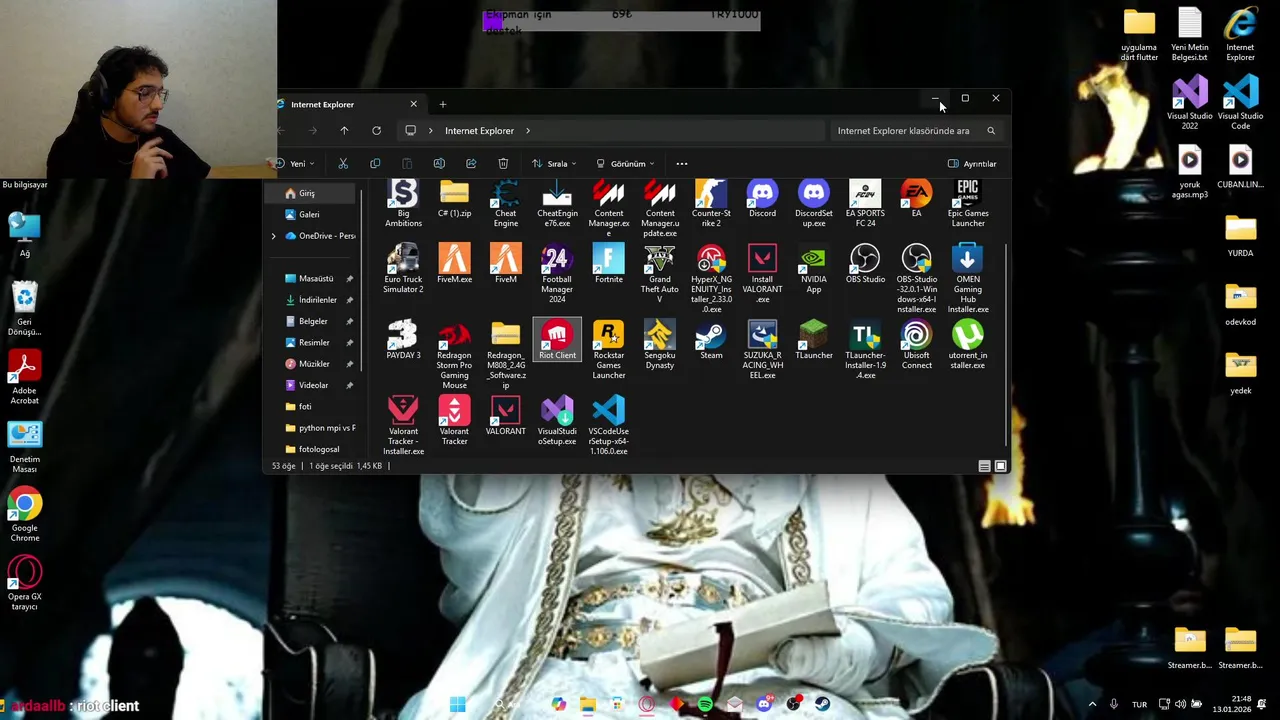Select the EA SPORTS FC 24 icon
1280x720 pixels.
865,205
